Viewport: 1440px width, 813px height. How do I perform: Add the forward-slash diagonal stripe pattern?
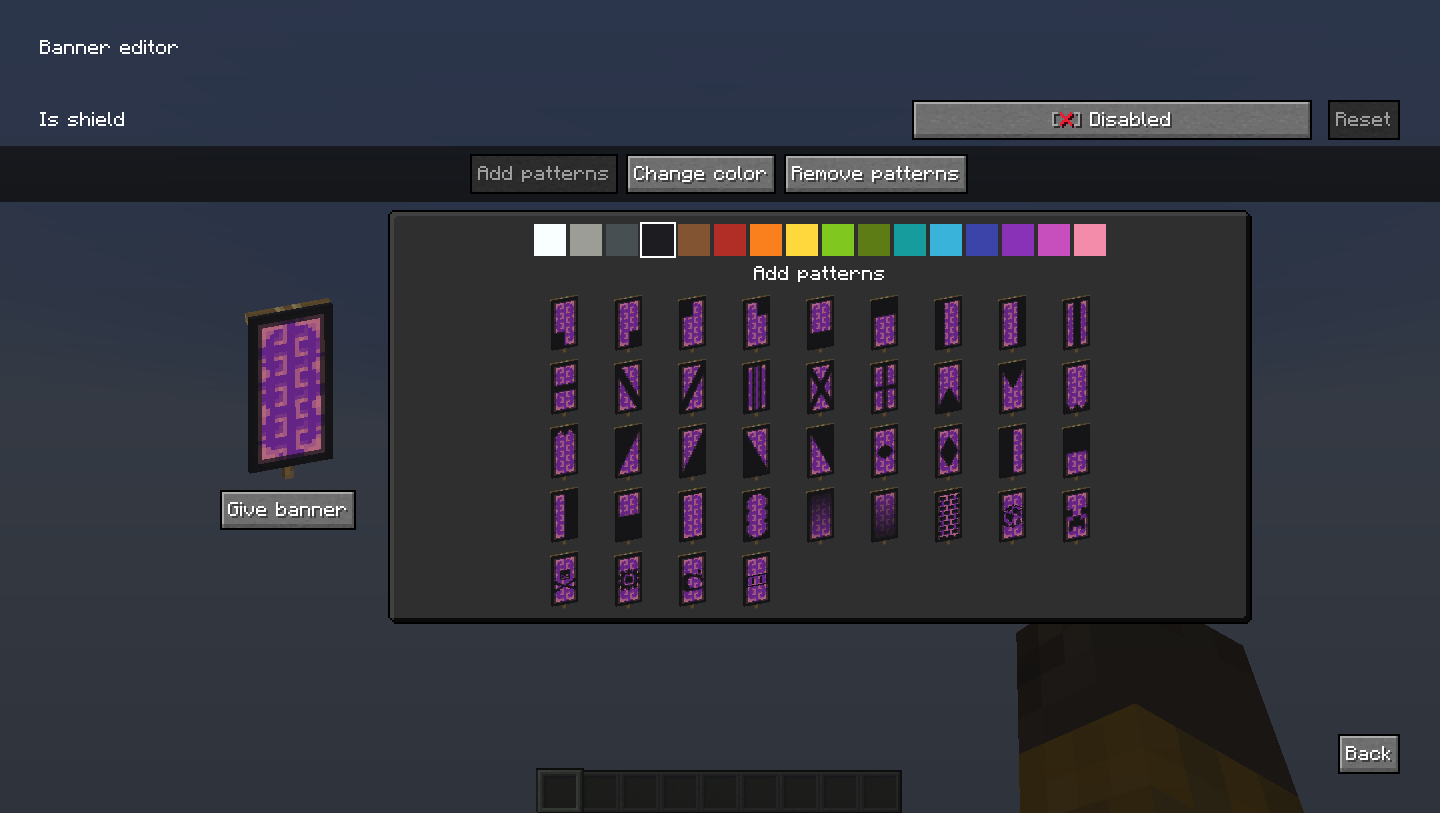692,387
